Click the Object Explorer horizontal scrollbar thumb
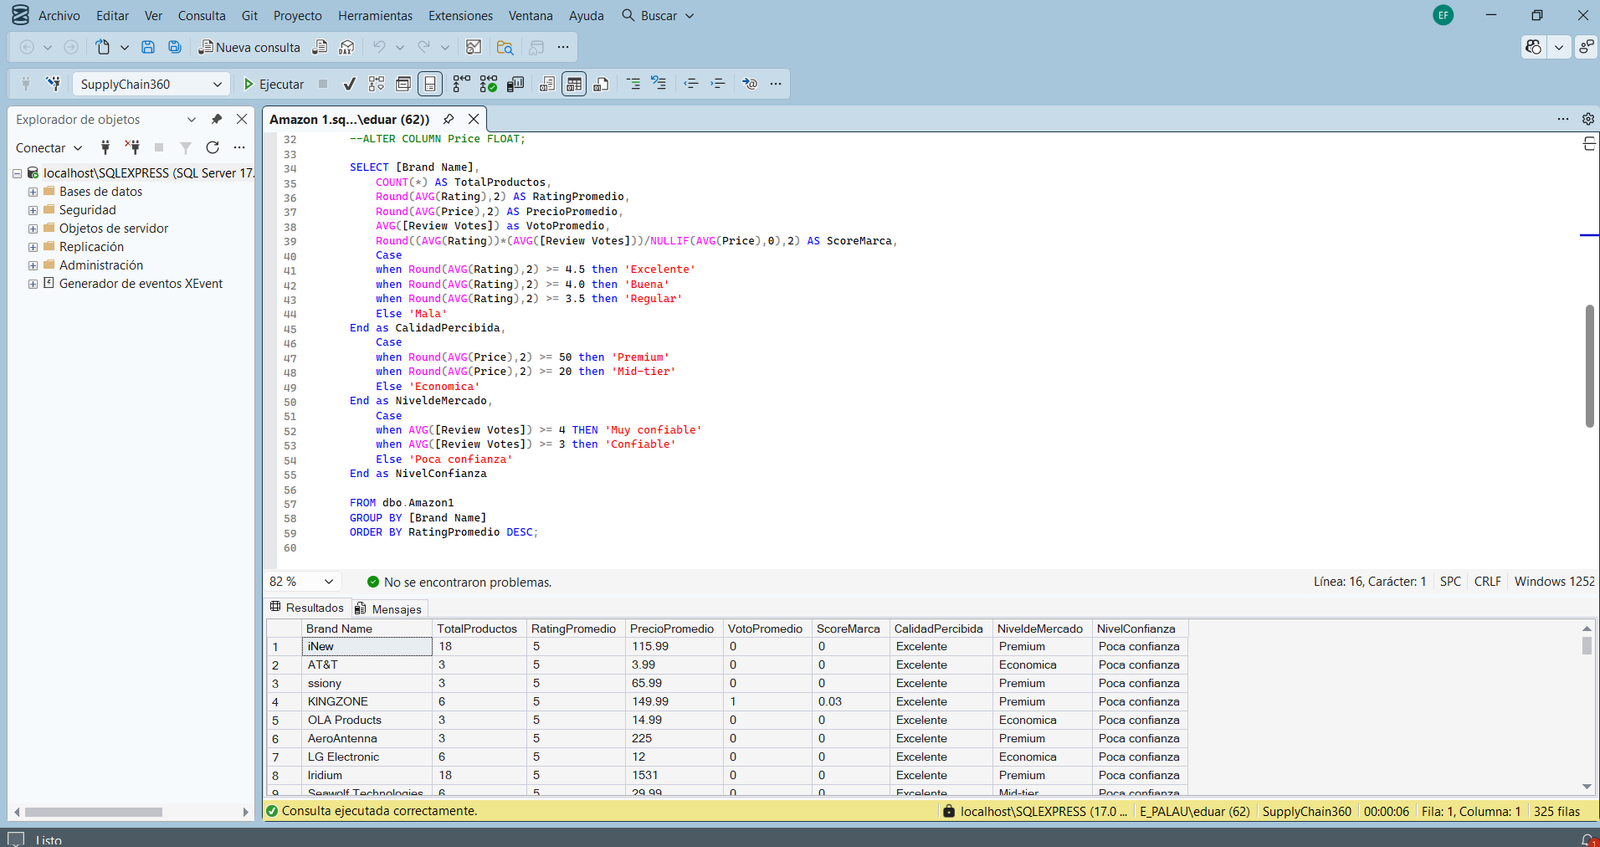The height and width of the screenshot is (847, 1600). coord(93,812)
